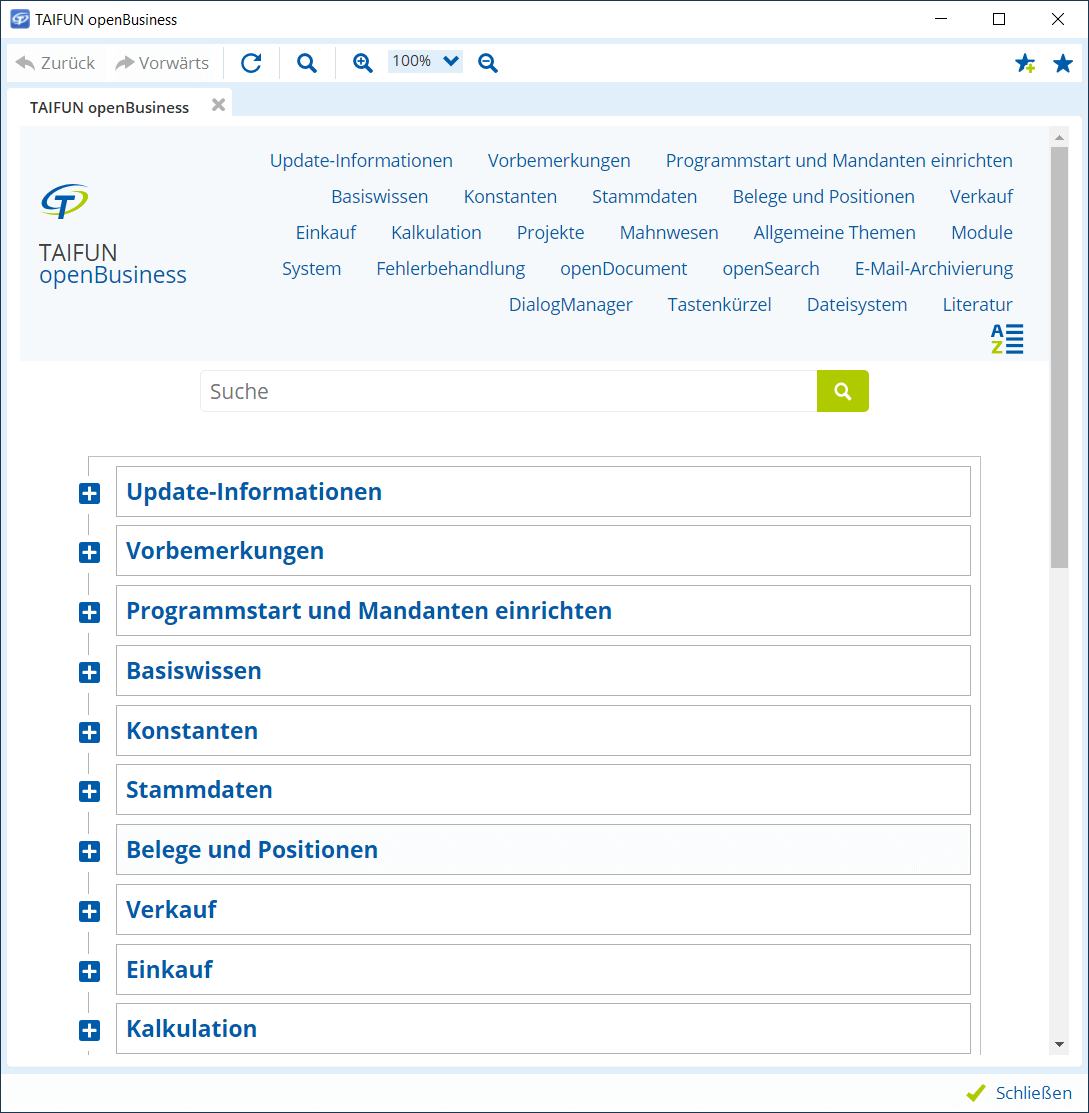
Task: Expand the Einkauf tree node
Action: point(89,971)
